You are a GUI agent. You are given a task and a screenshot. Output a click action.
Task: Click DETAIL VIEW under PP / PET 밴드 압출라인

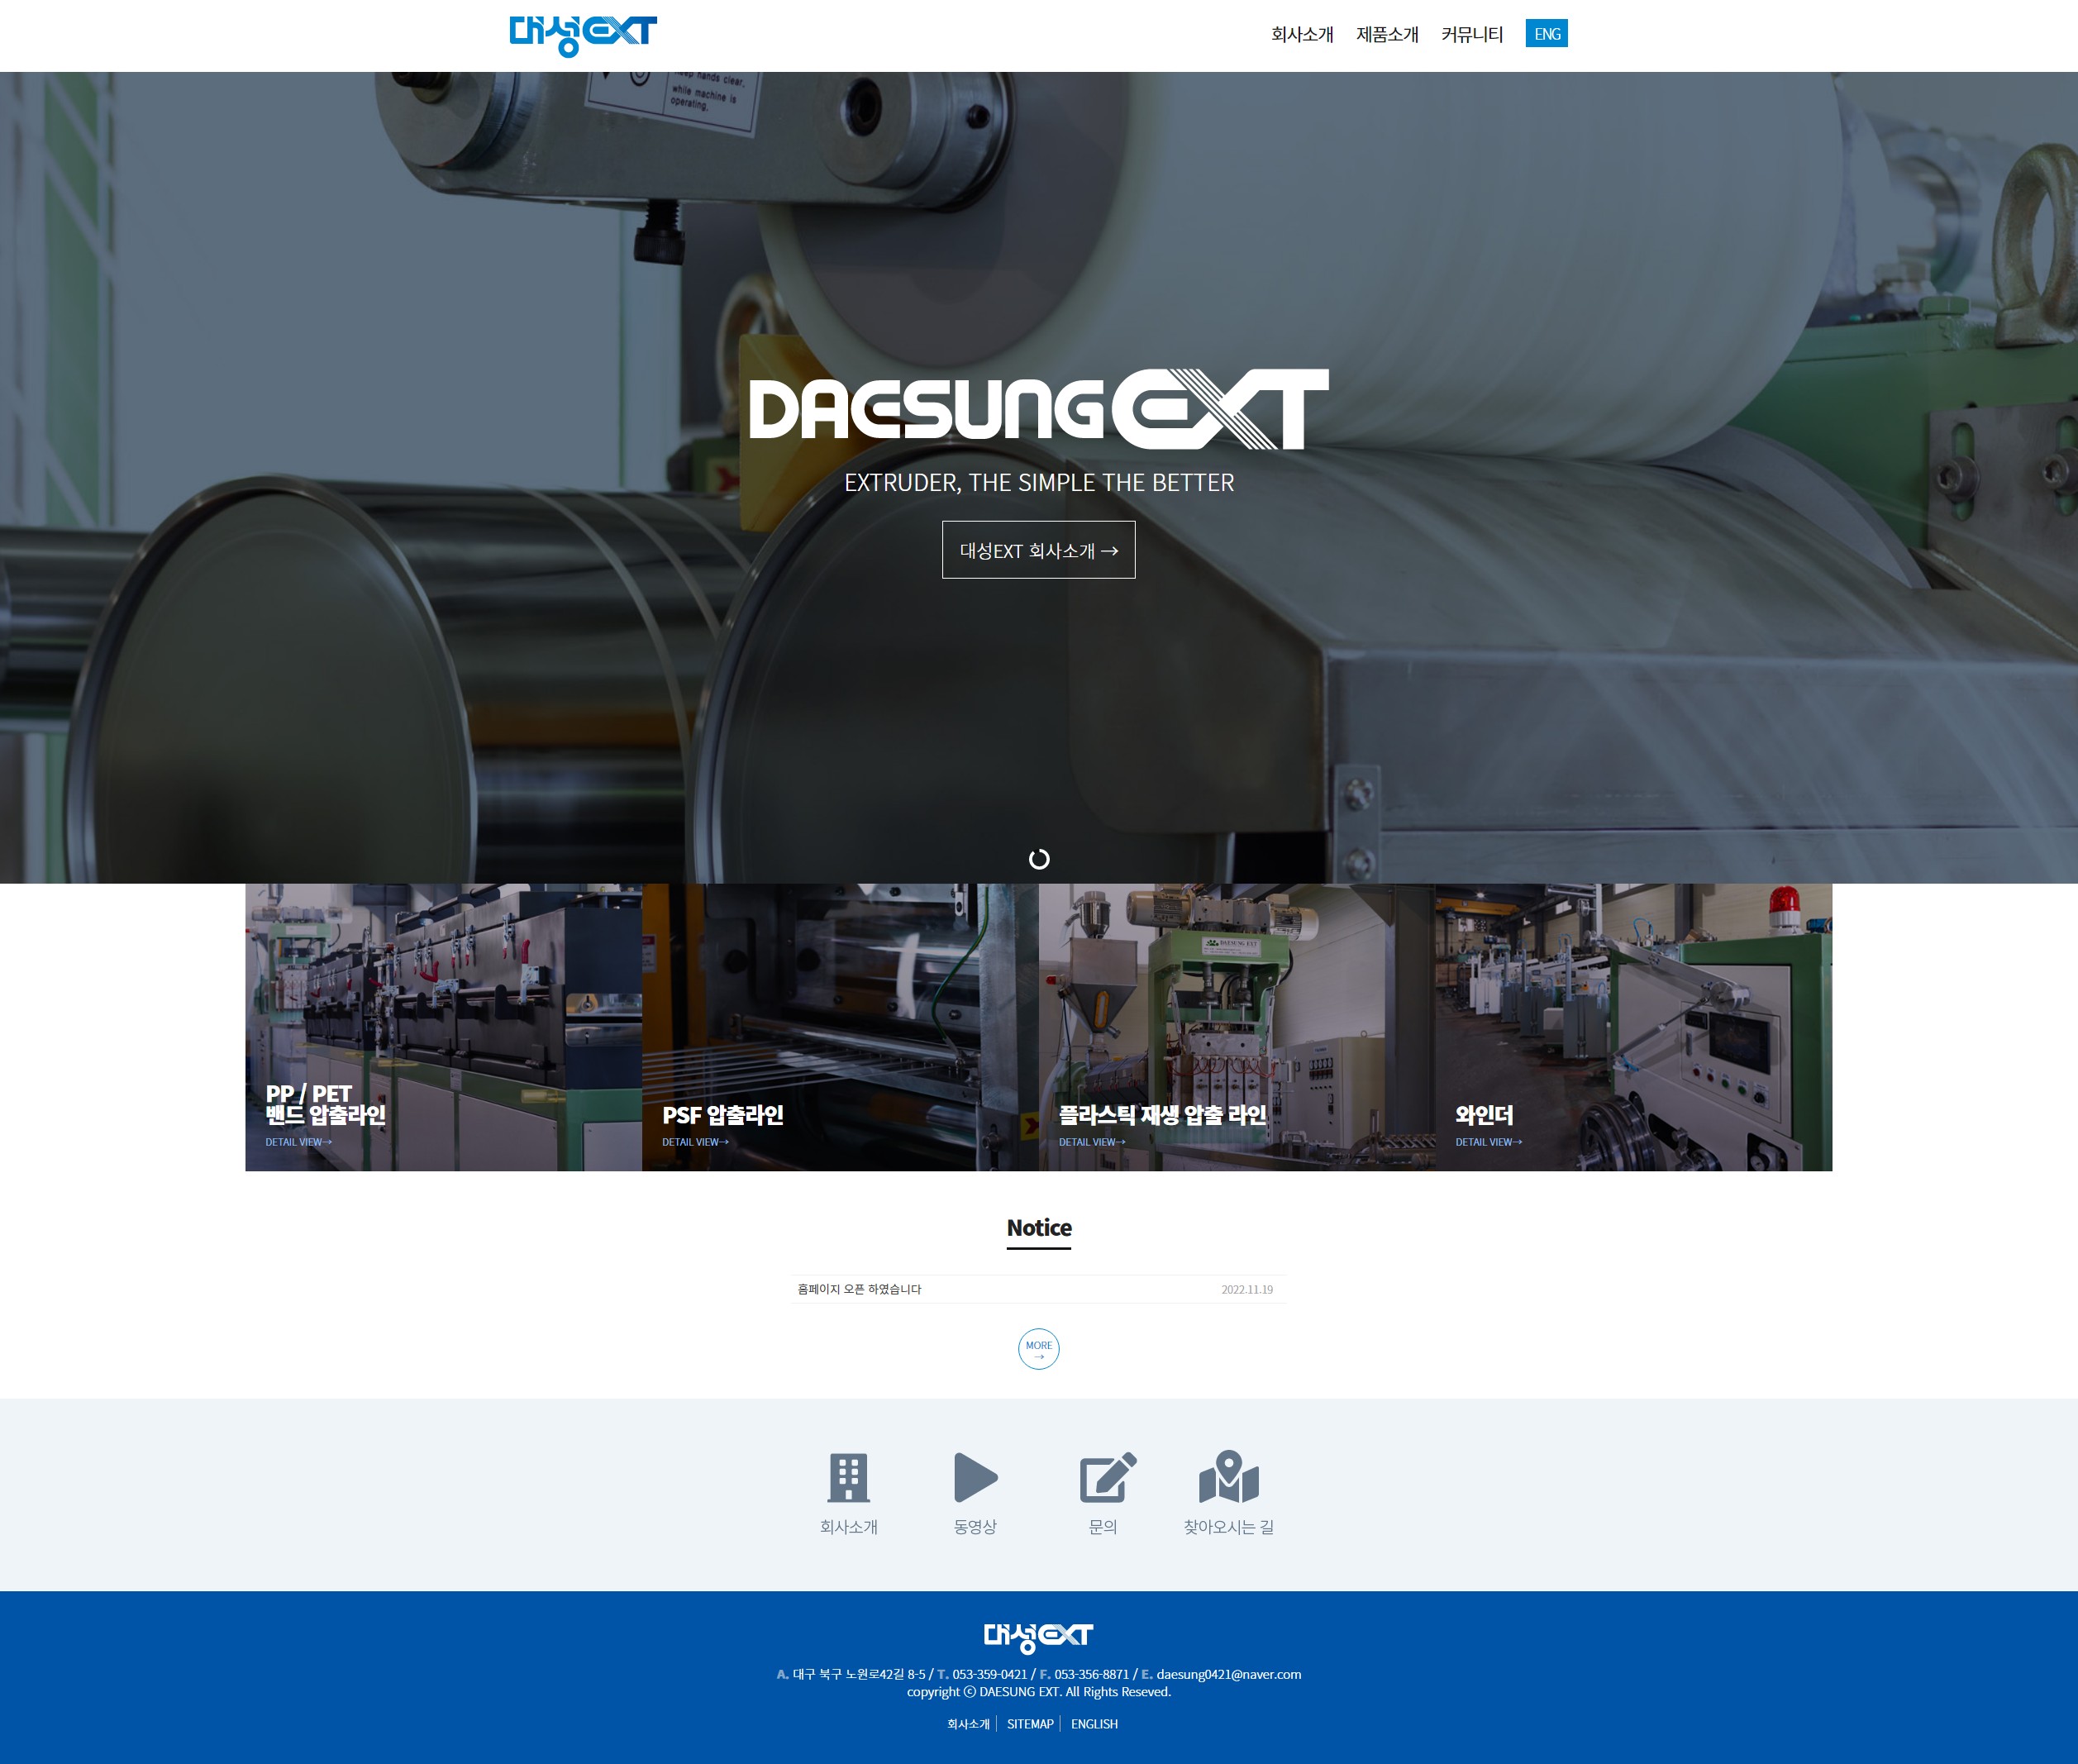298,1142
